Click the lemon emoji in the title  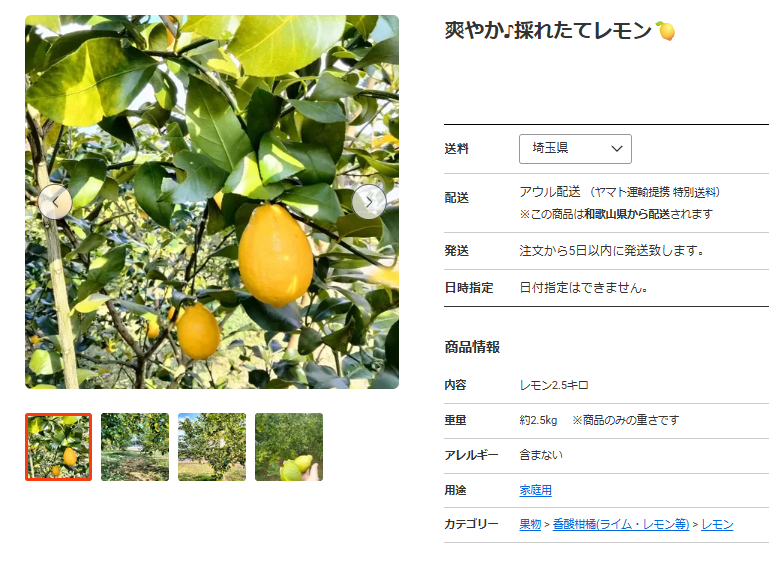[666, 32]
